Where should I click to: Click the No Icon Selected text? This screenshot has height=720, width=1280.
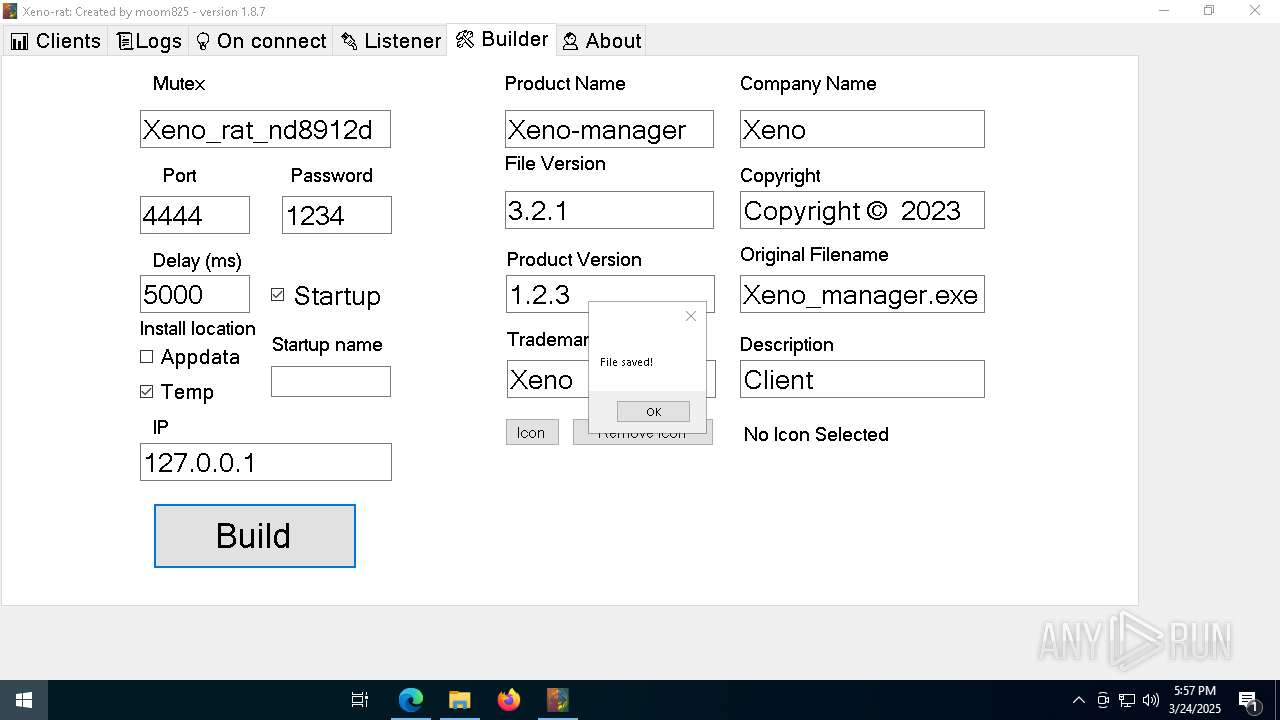816,434
